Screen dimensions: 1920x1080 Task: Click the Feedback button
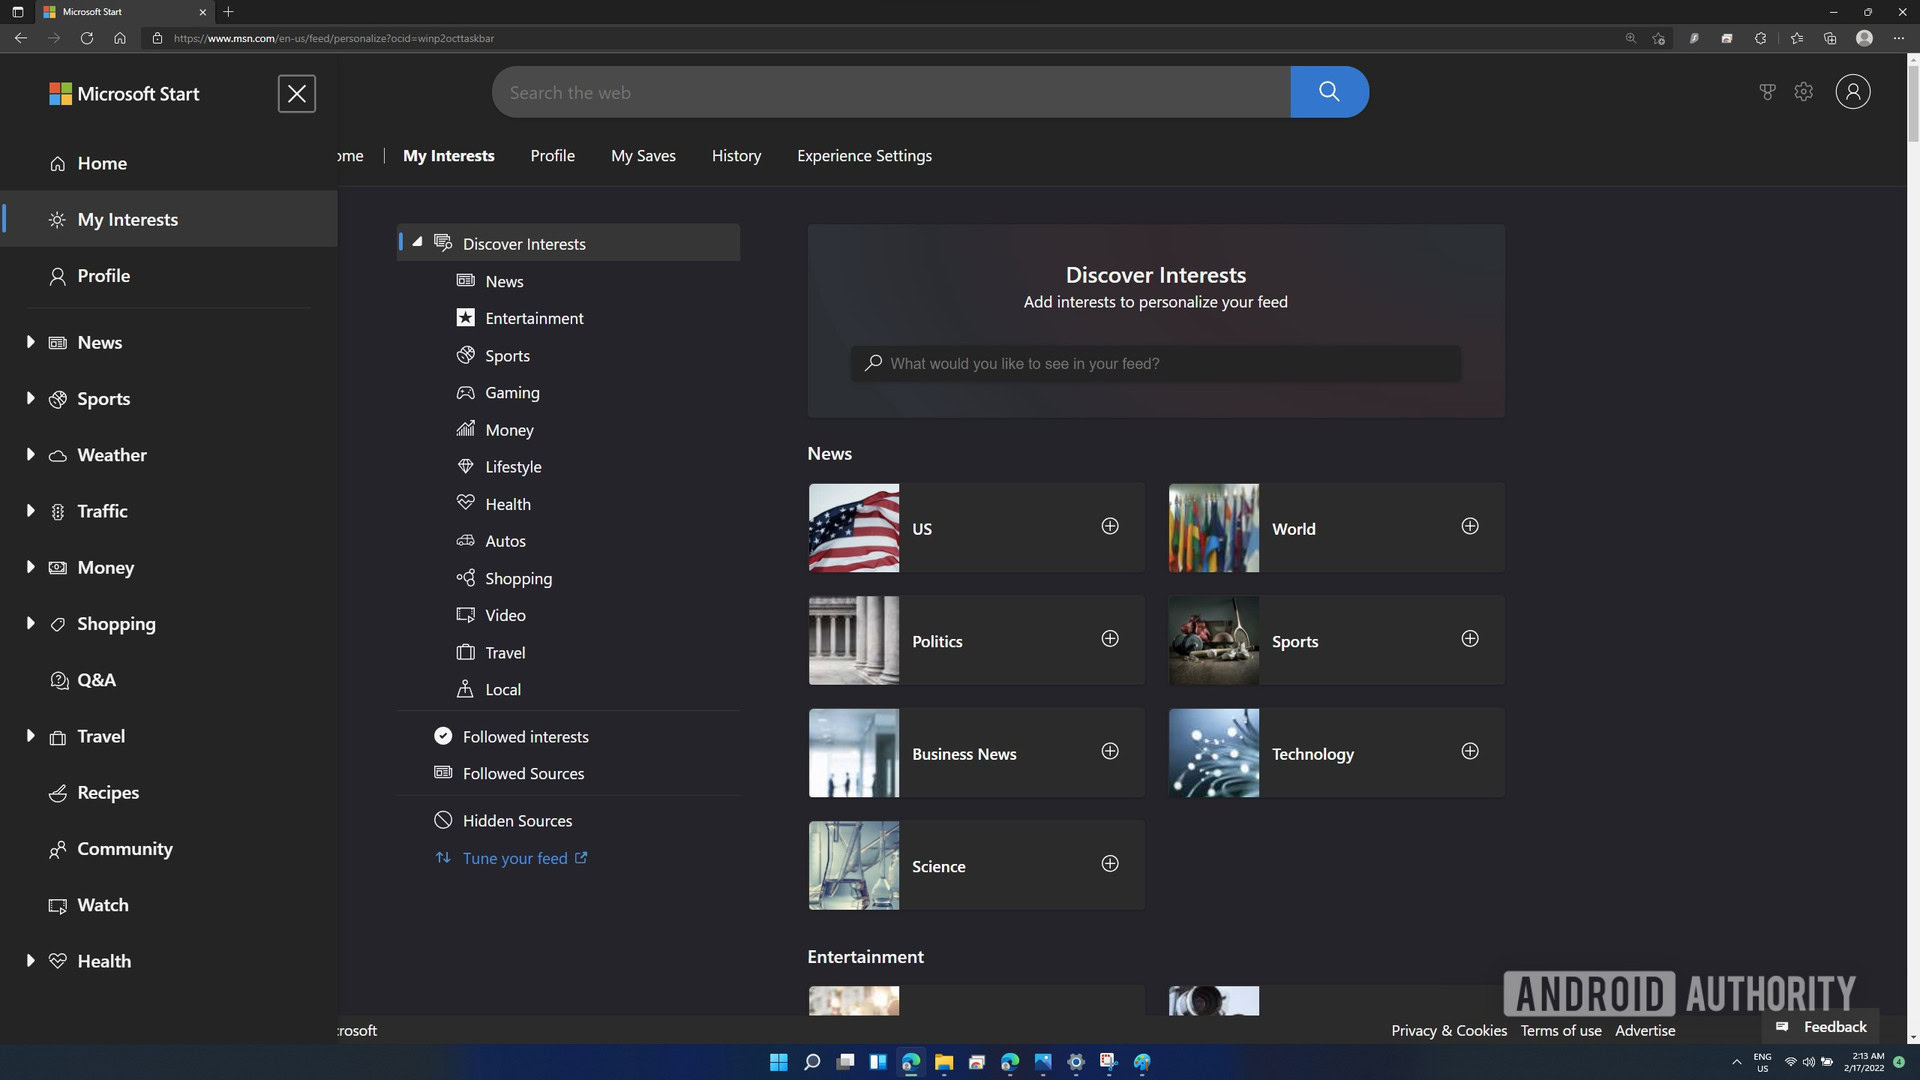[1822, 1027]
